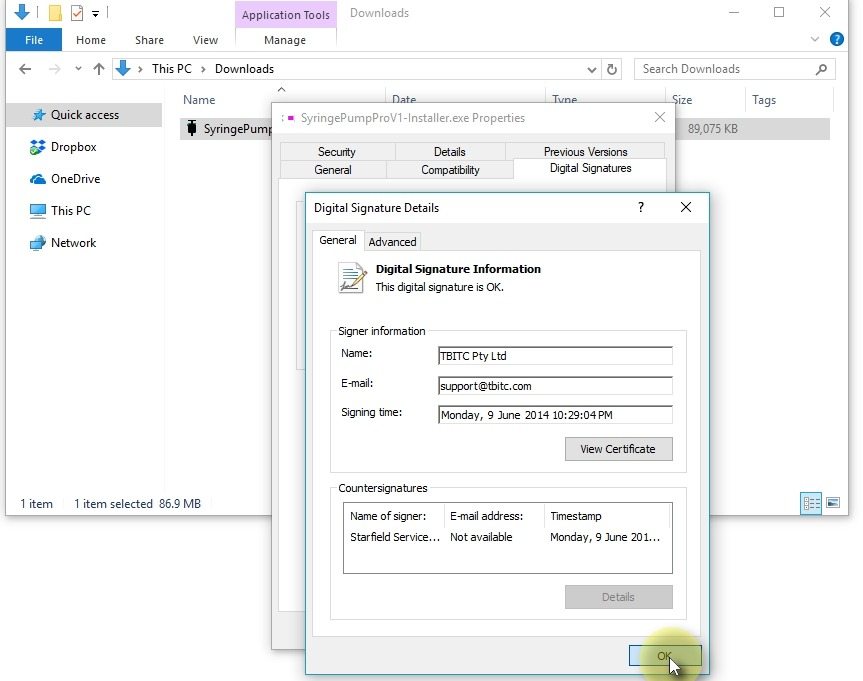Switch to the Home ribbon tab
Image resolution: width=863 pixels, height=681 pixels.
click(x=91, y=40)
